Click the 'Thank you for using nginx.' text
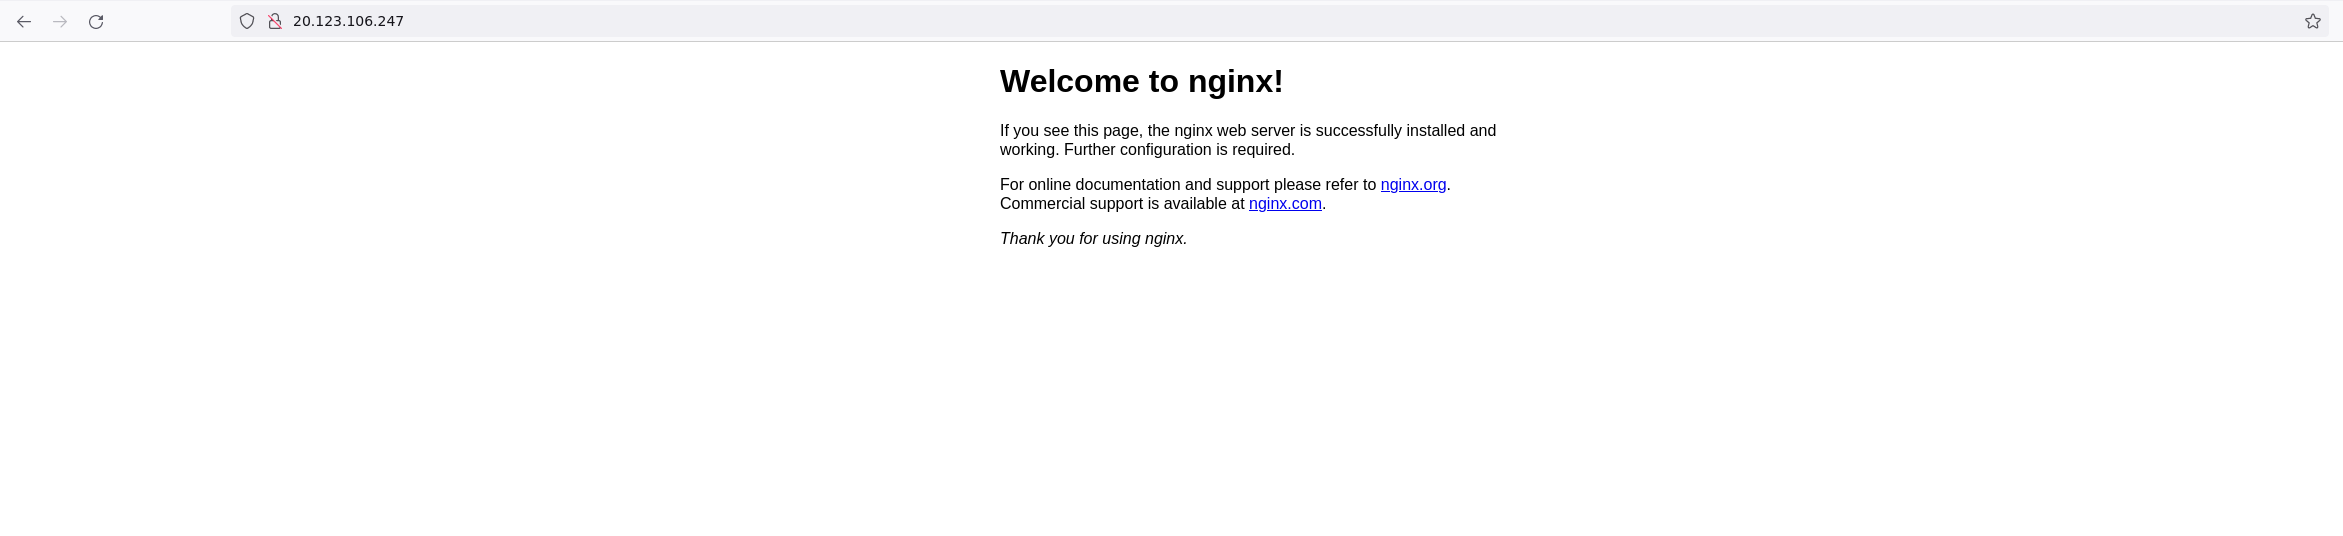The image size is (2343, 536). coord(1093,239)
